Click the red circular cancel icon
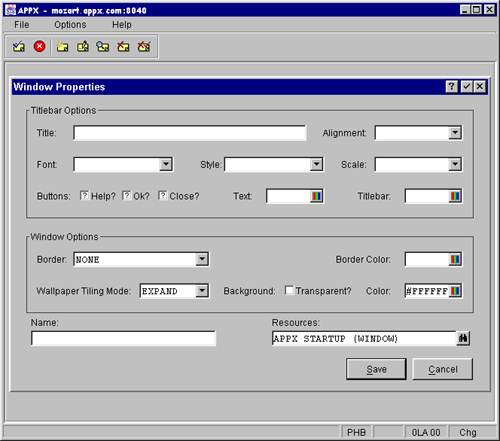The height and width of the screenshot is (441, 500). (39, 46)
